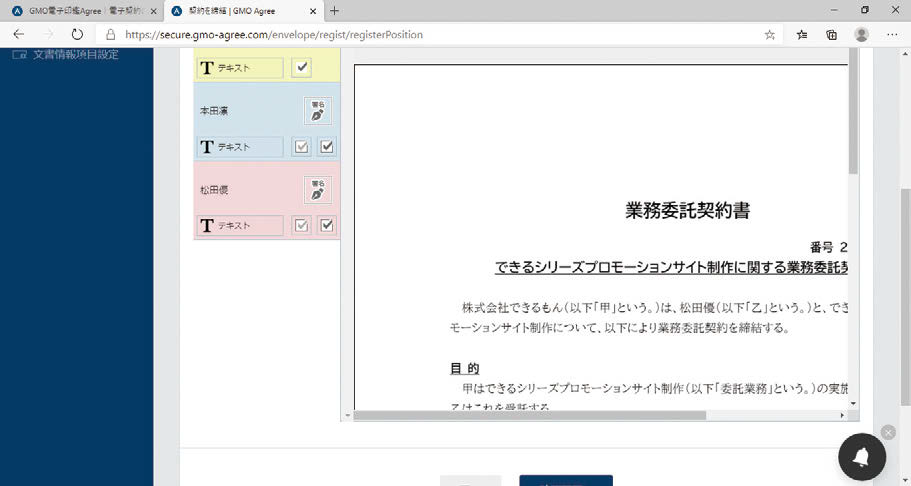Close the 契約を締結 GMO Agree tab
Viewport: 911px width, 486px height.
[313, 11]
